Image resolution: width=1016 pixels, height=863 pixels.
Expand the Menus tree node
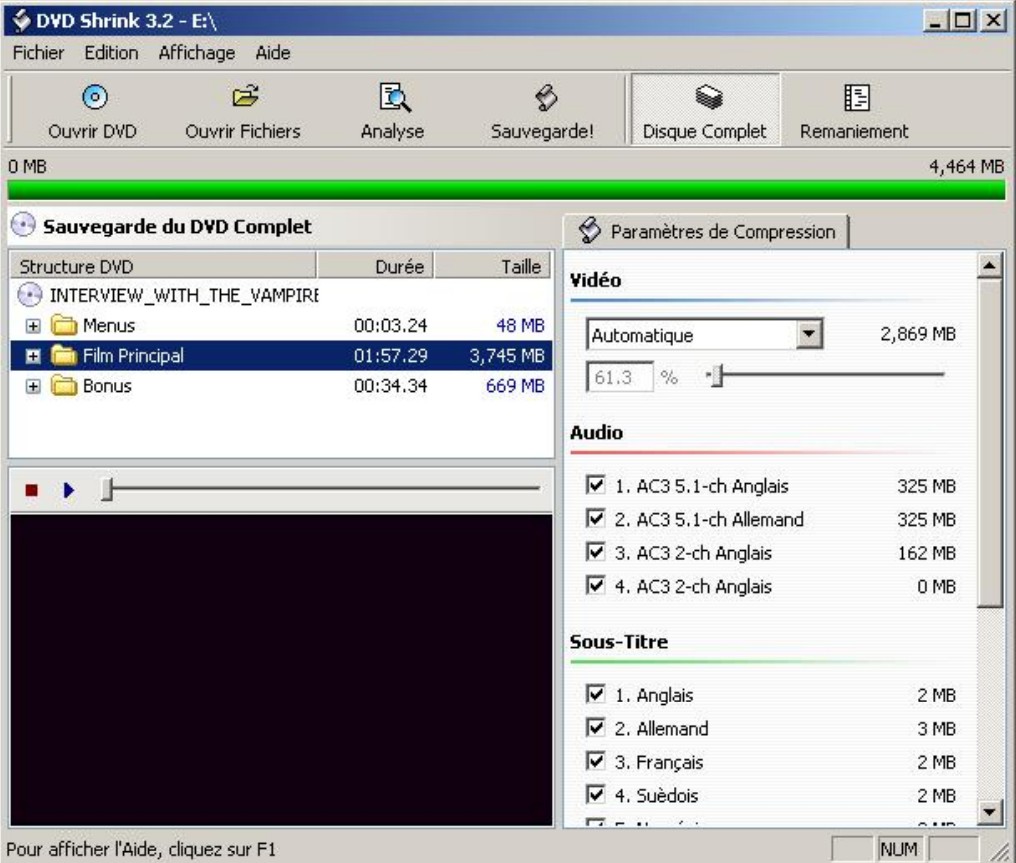(32, 325)
